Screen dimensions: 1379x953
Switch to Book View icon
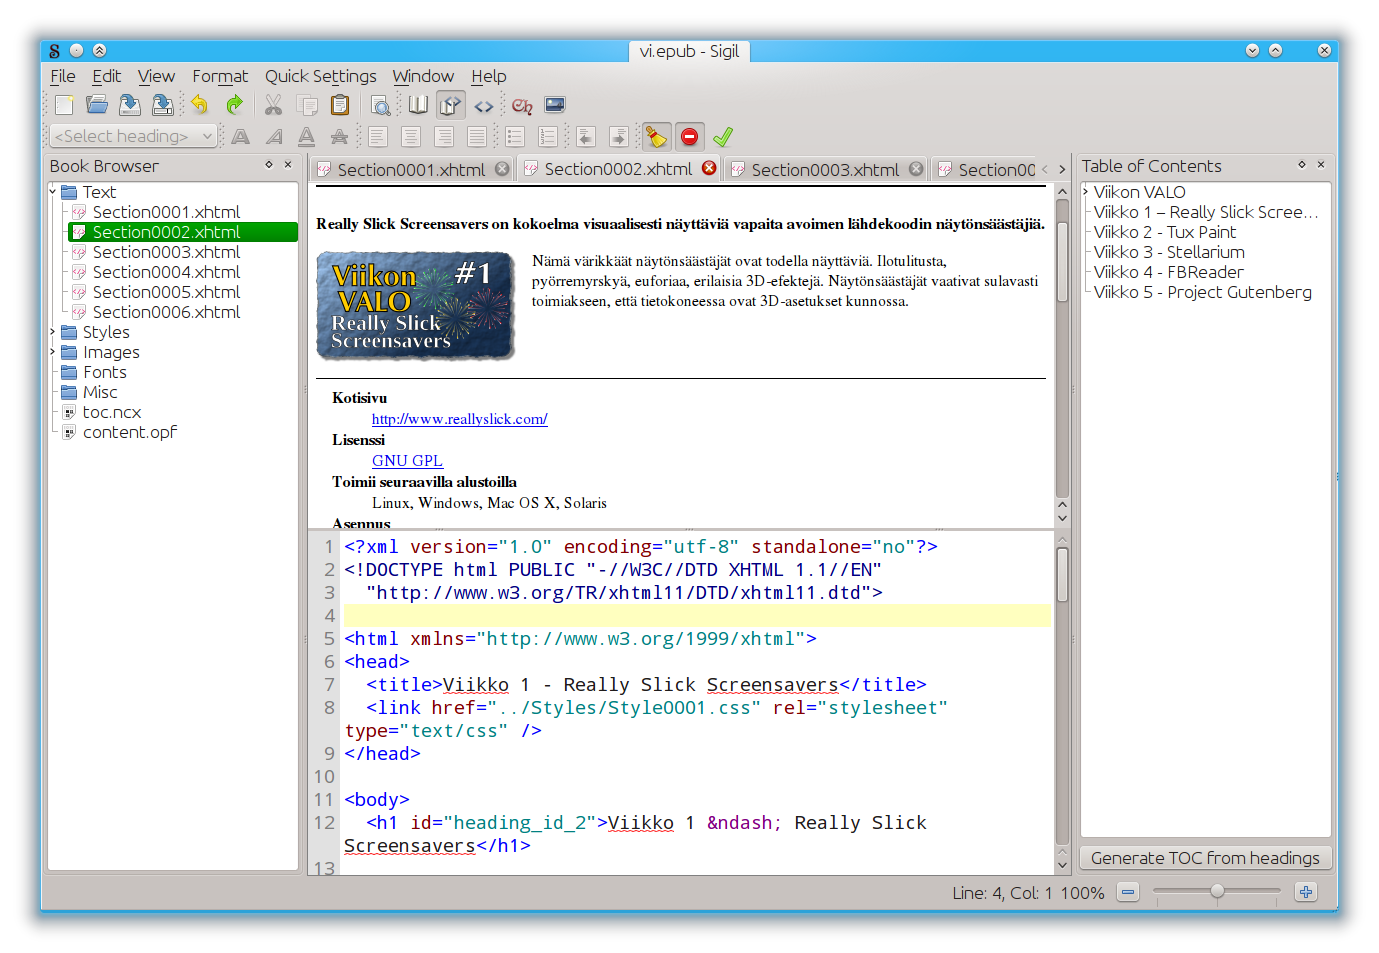418,105
